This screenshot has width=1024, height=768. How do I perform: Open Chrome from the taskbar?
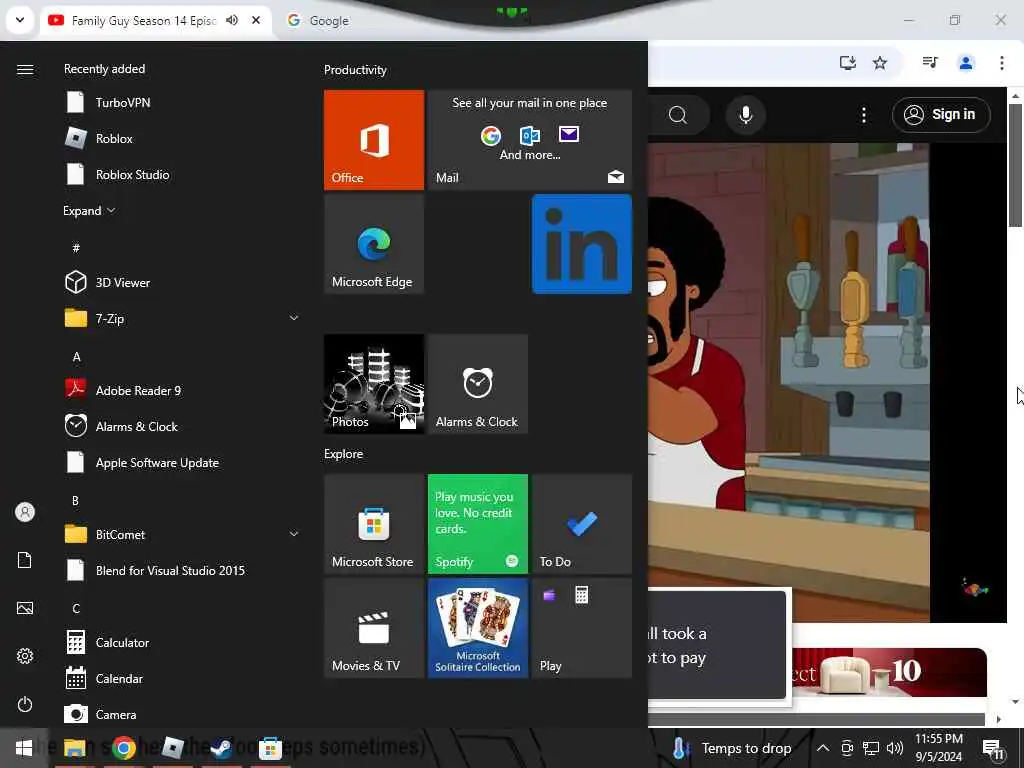(123, 748)
